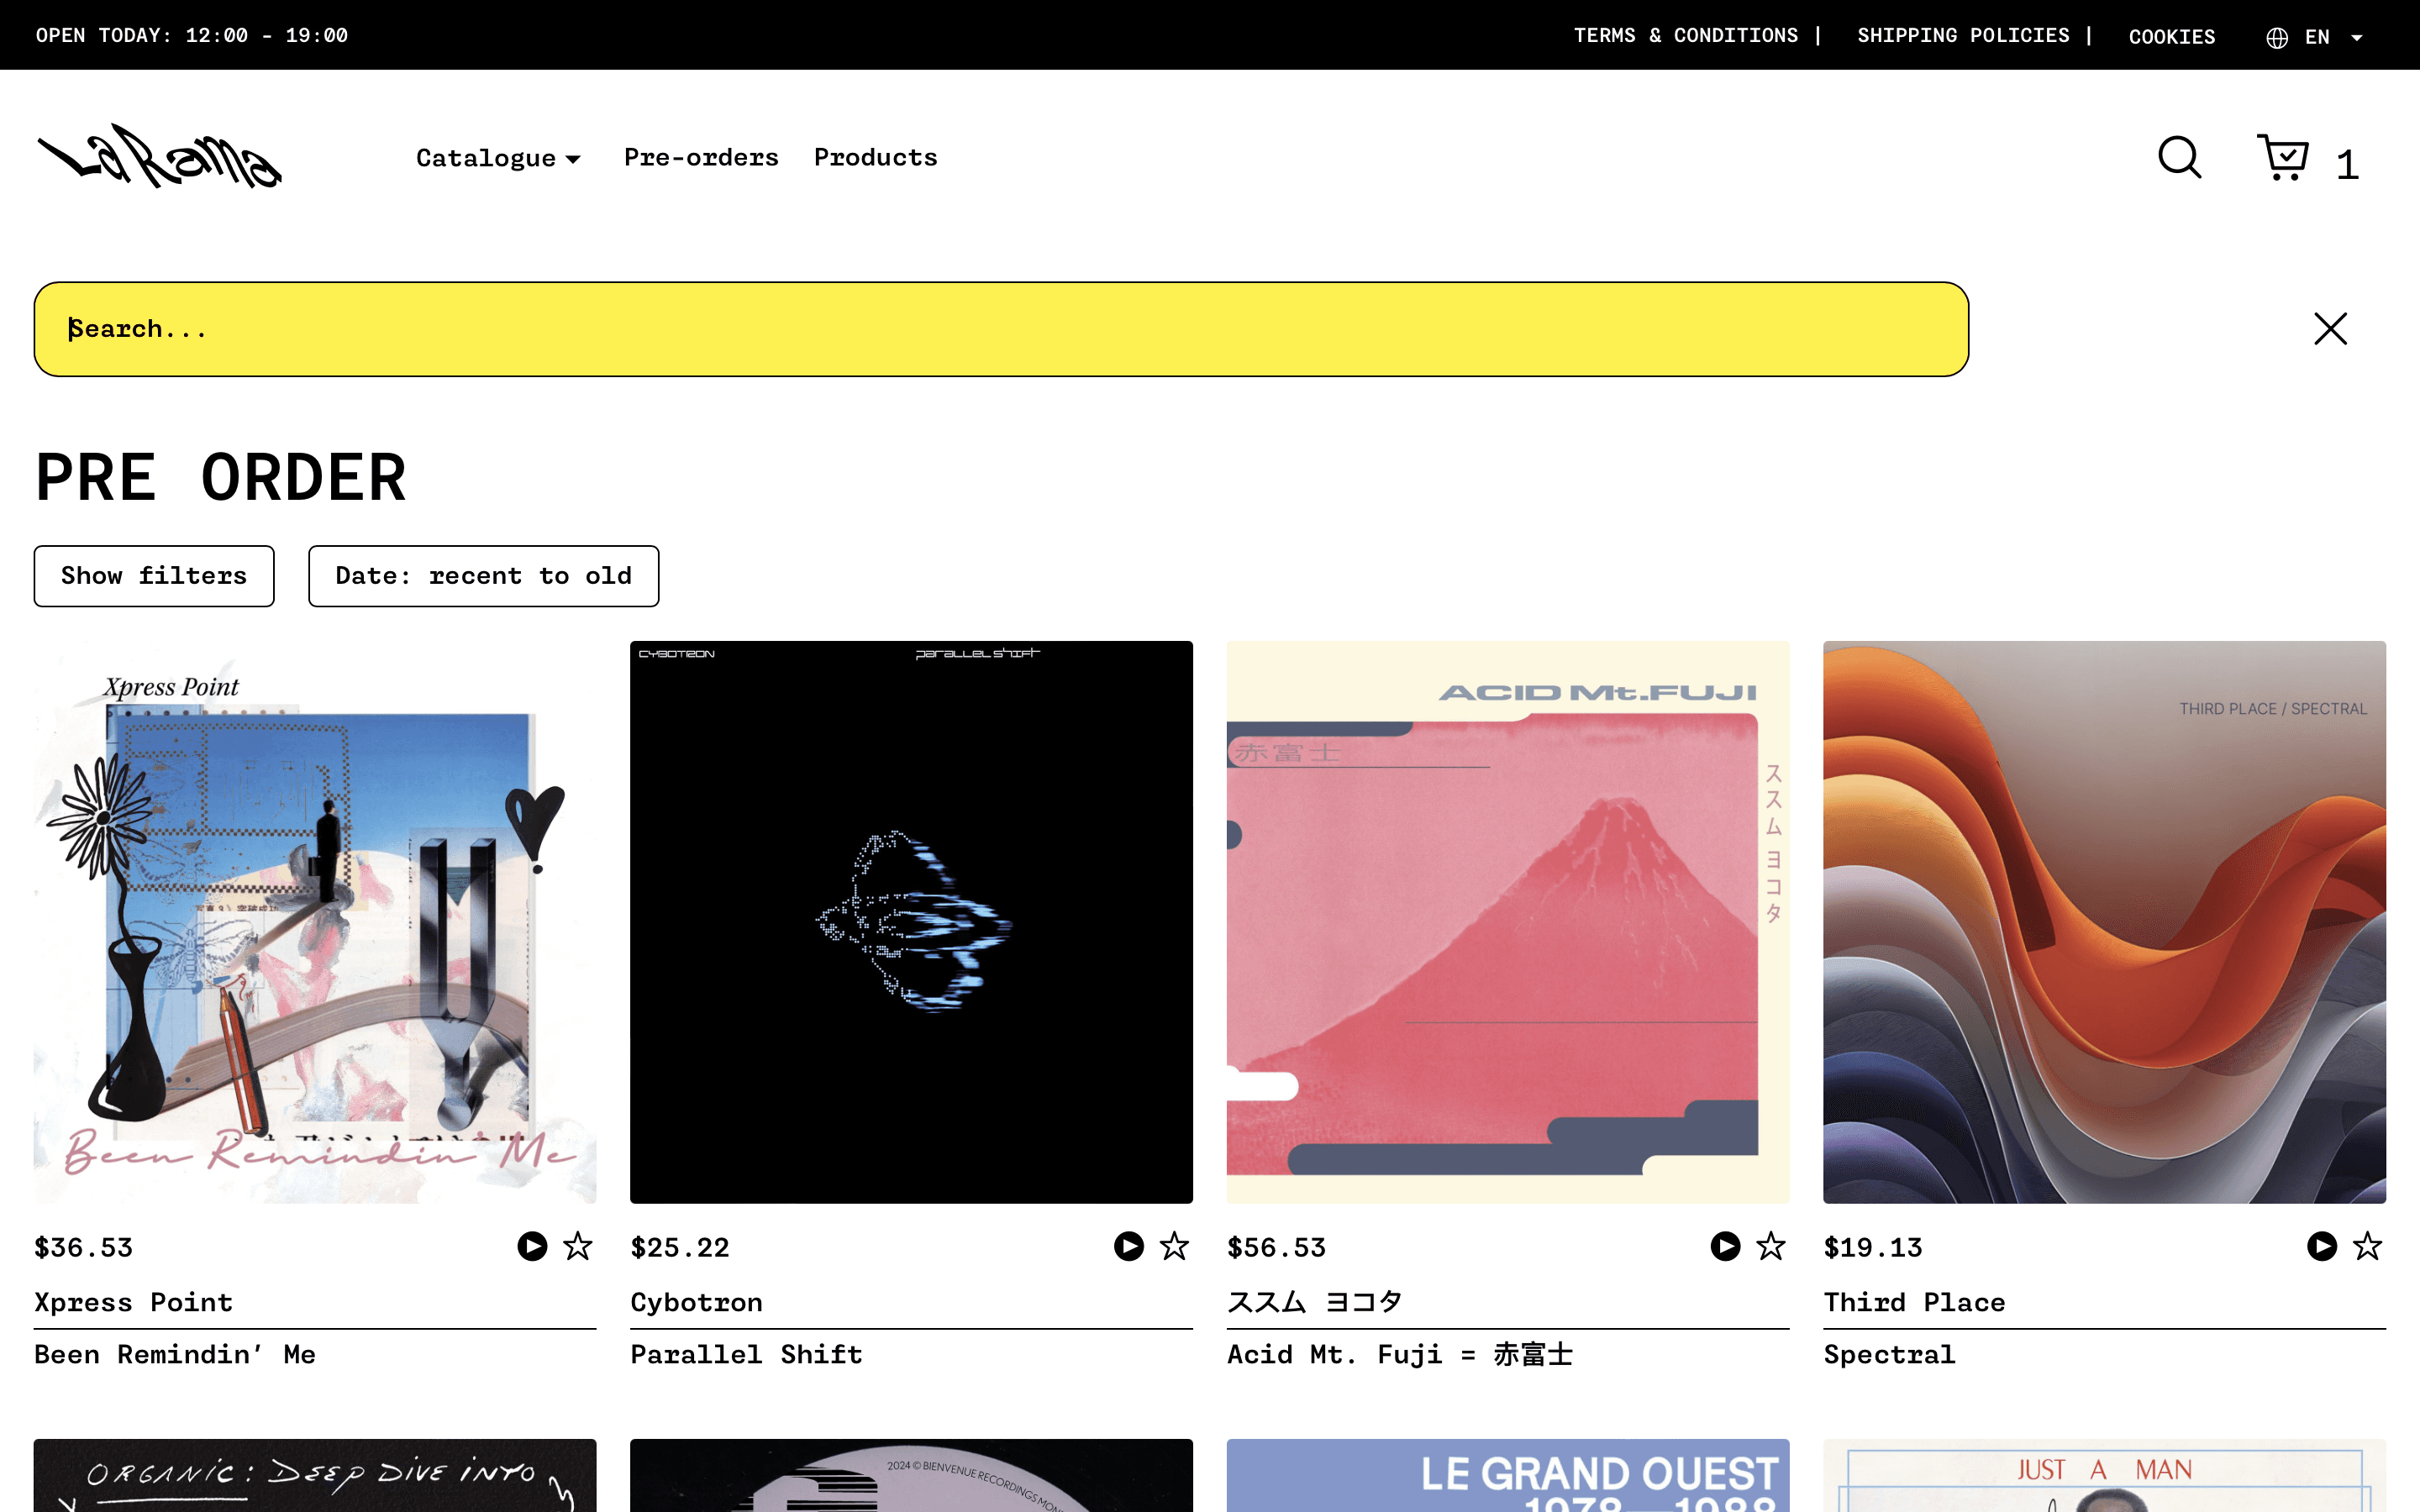Play preview of Cybotron Parallel Shift
The image size is (2420, 1512).
(x=1128, y=1246)
